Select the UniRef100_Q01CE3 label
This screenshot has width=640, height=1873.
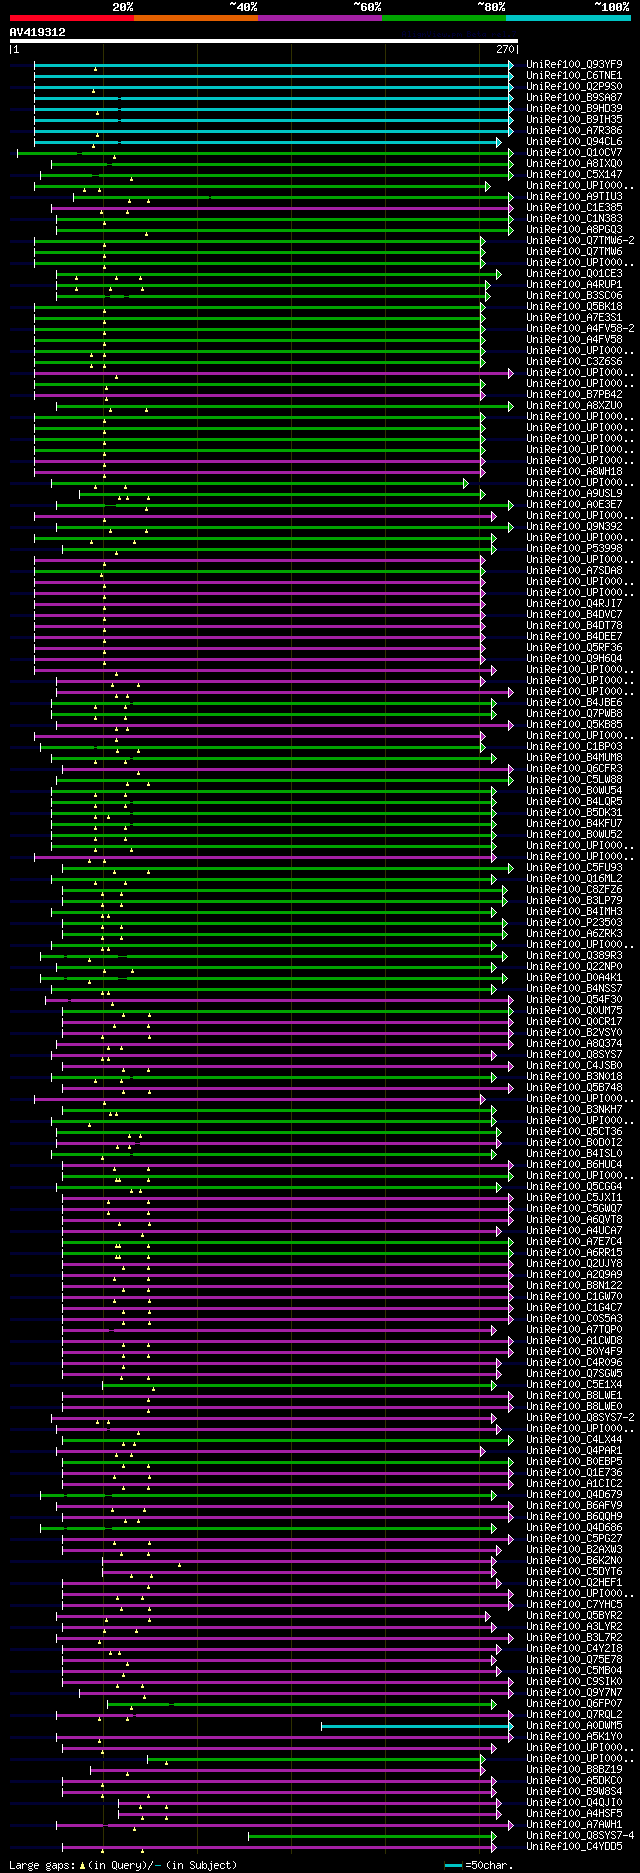point(574,273)
